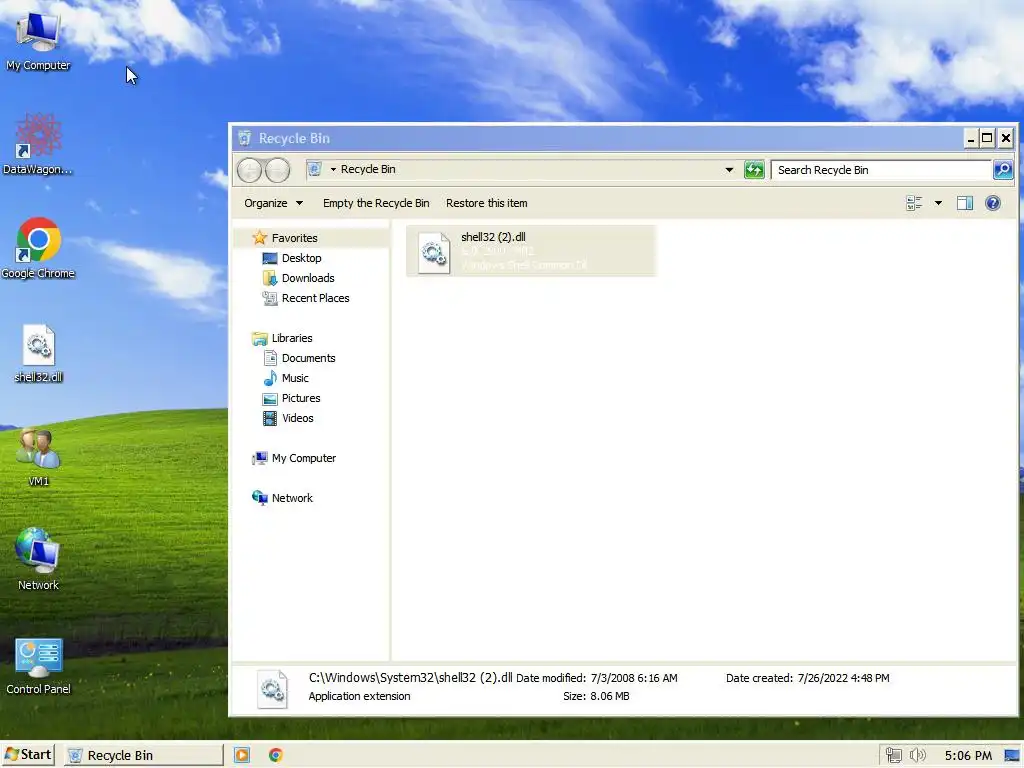Open the dropdown arrow before Recycle Bin path
The image size is (1024, 768).
point(333,170)
